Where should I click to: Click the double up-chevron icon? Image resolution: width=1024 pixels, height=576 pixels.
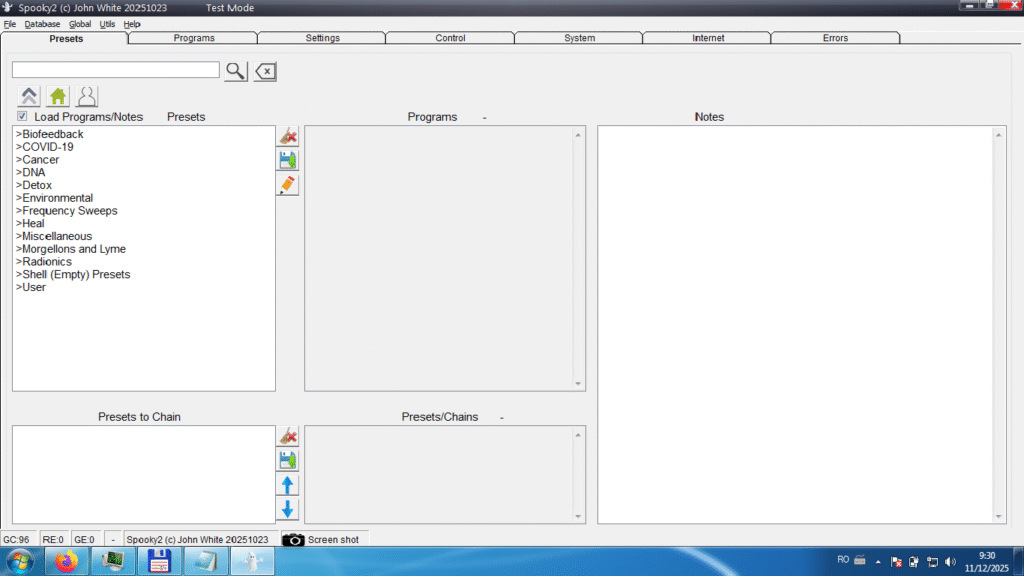click(x=29, y=97)
